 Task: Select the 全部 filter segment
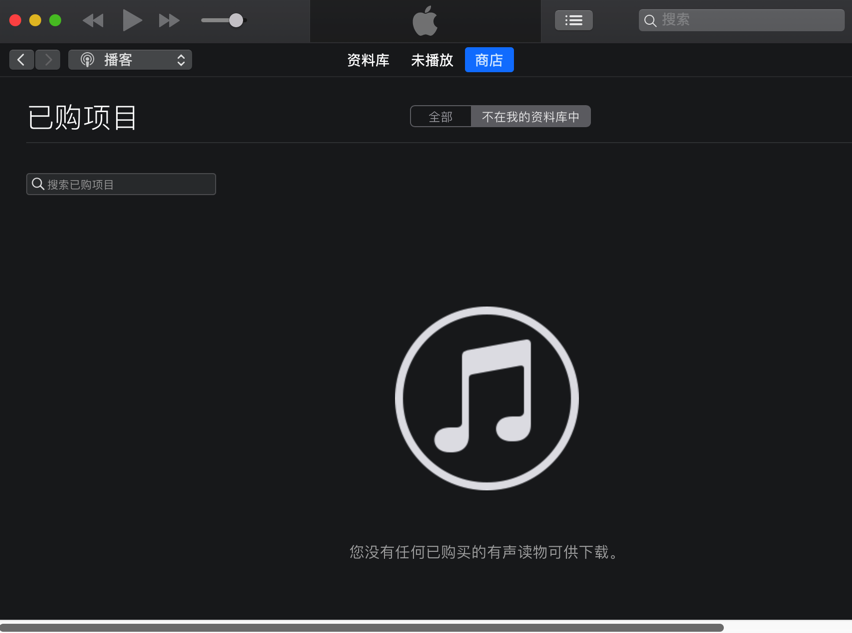441,116
